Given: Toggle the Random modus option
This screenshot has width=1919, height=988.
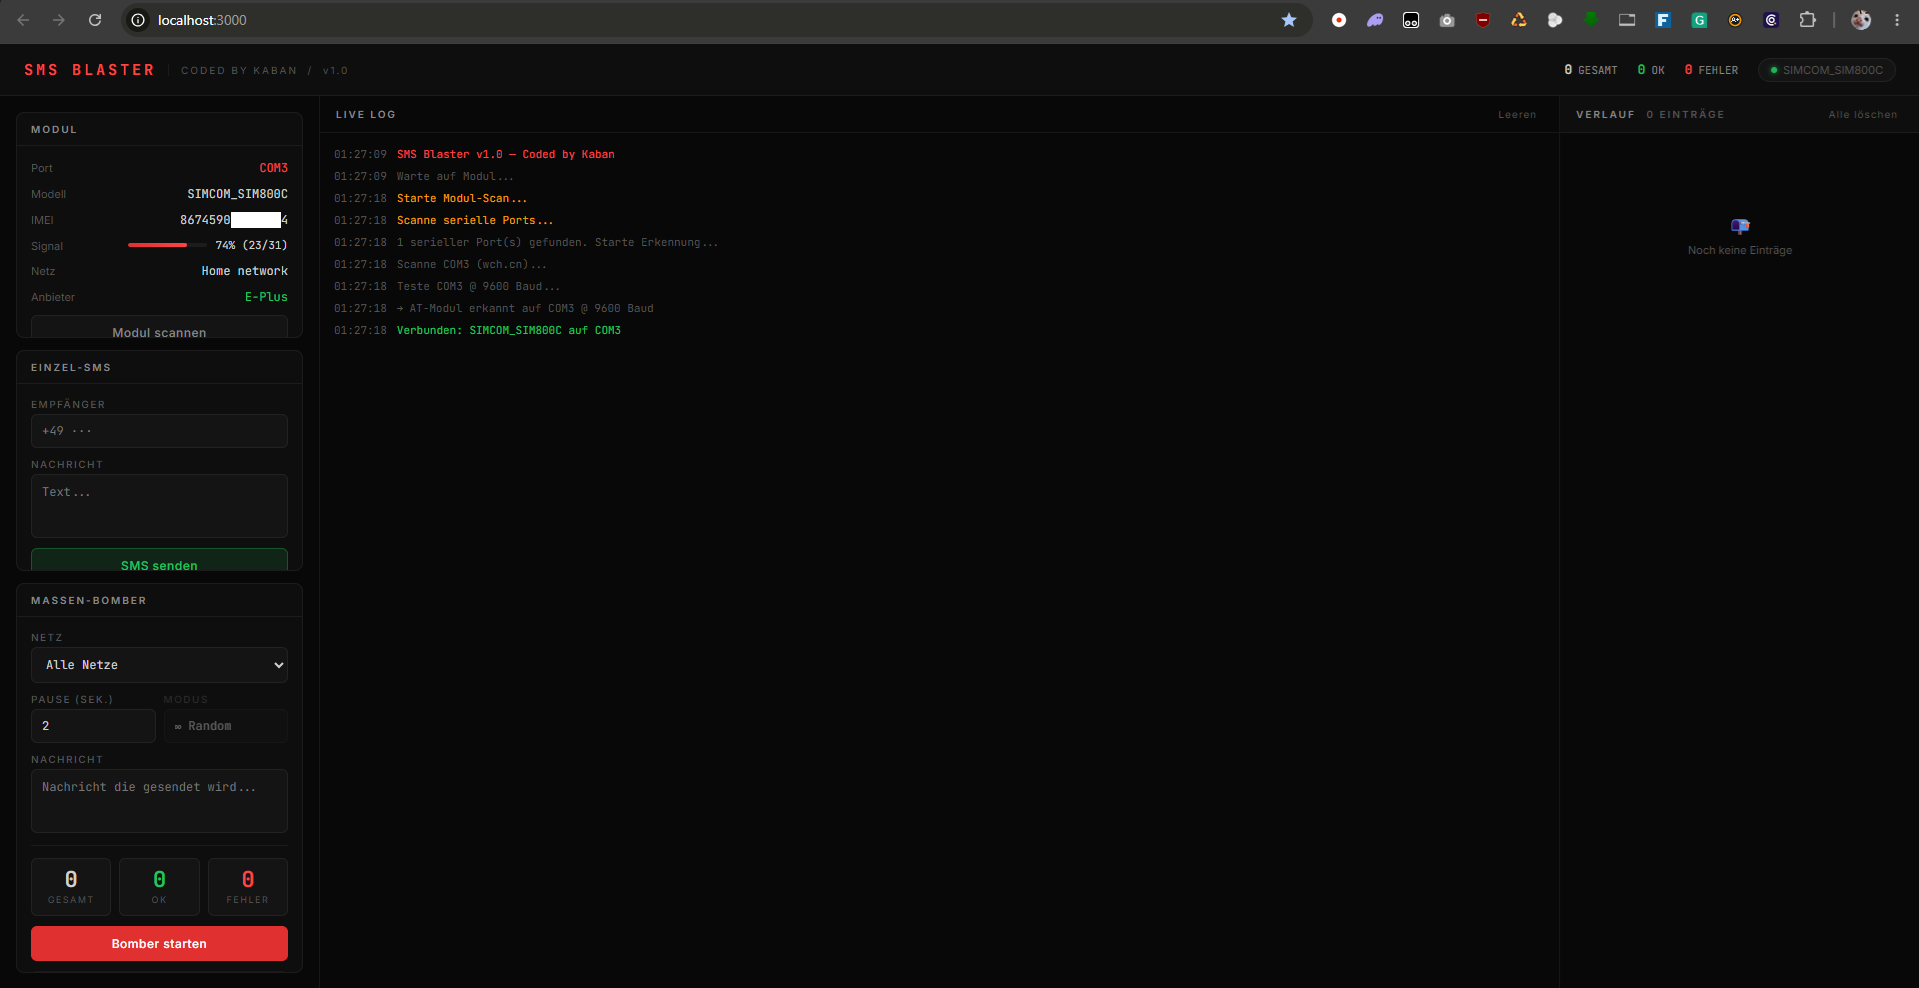Looking at the screenshot, I should [x=225, y=726].
